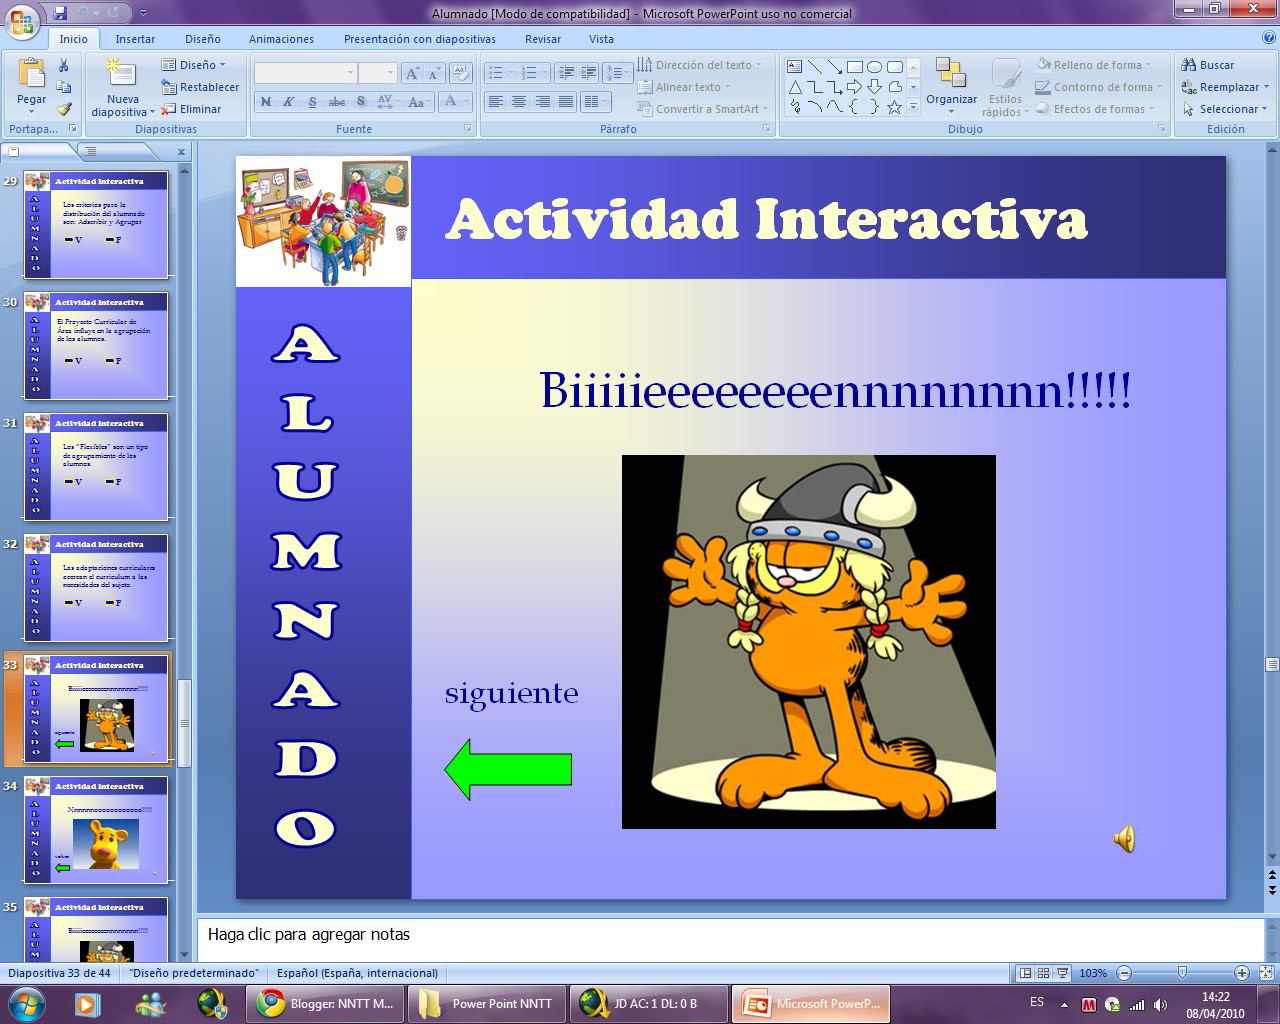The width and height of the screenshot is (1280, 1024).
Task: Open Buscar binoculars search tool
Action: pos(1207,65)
